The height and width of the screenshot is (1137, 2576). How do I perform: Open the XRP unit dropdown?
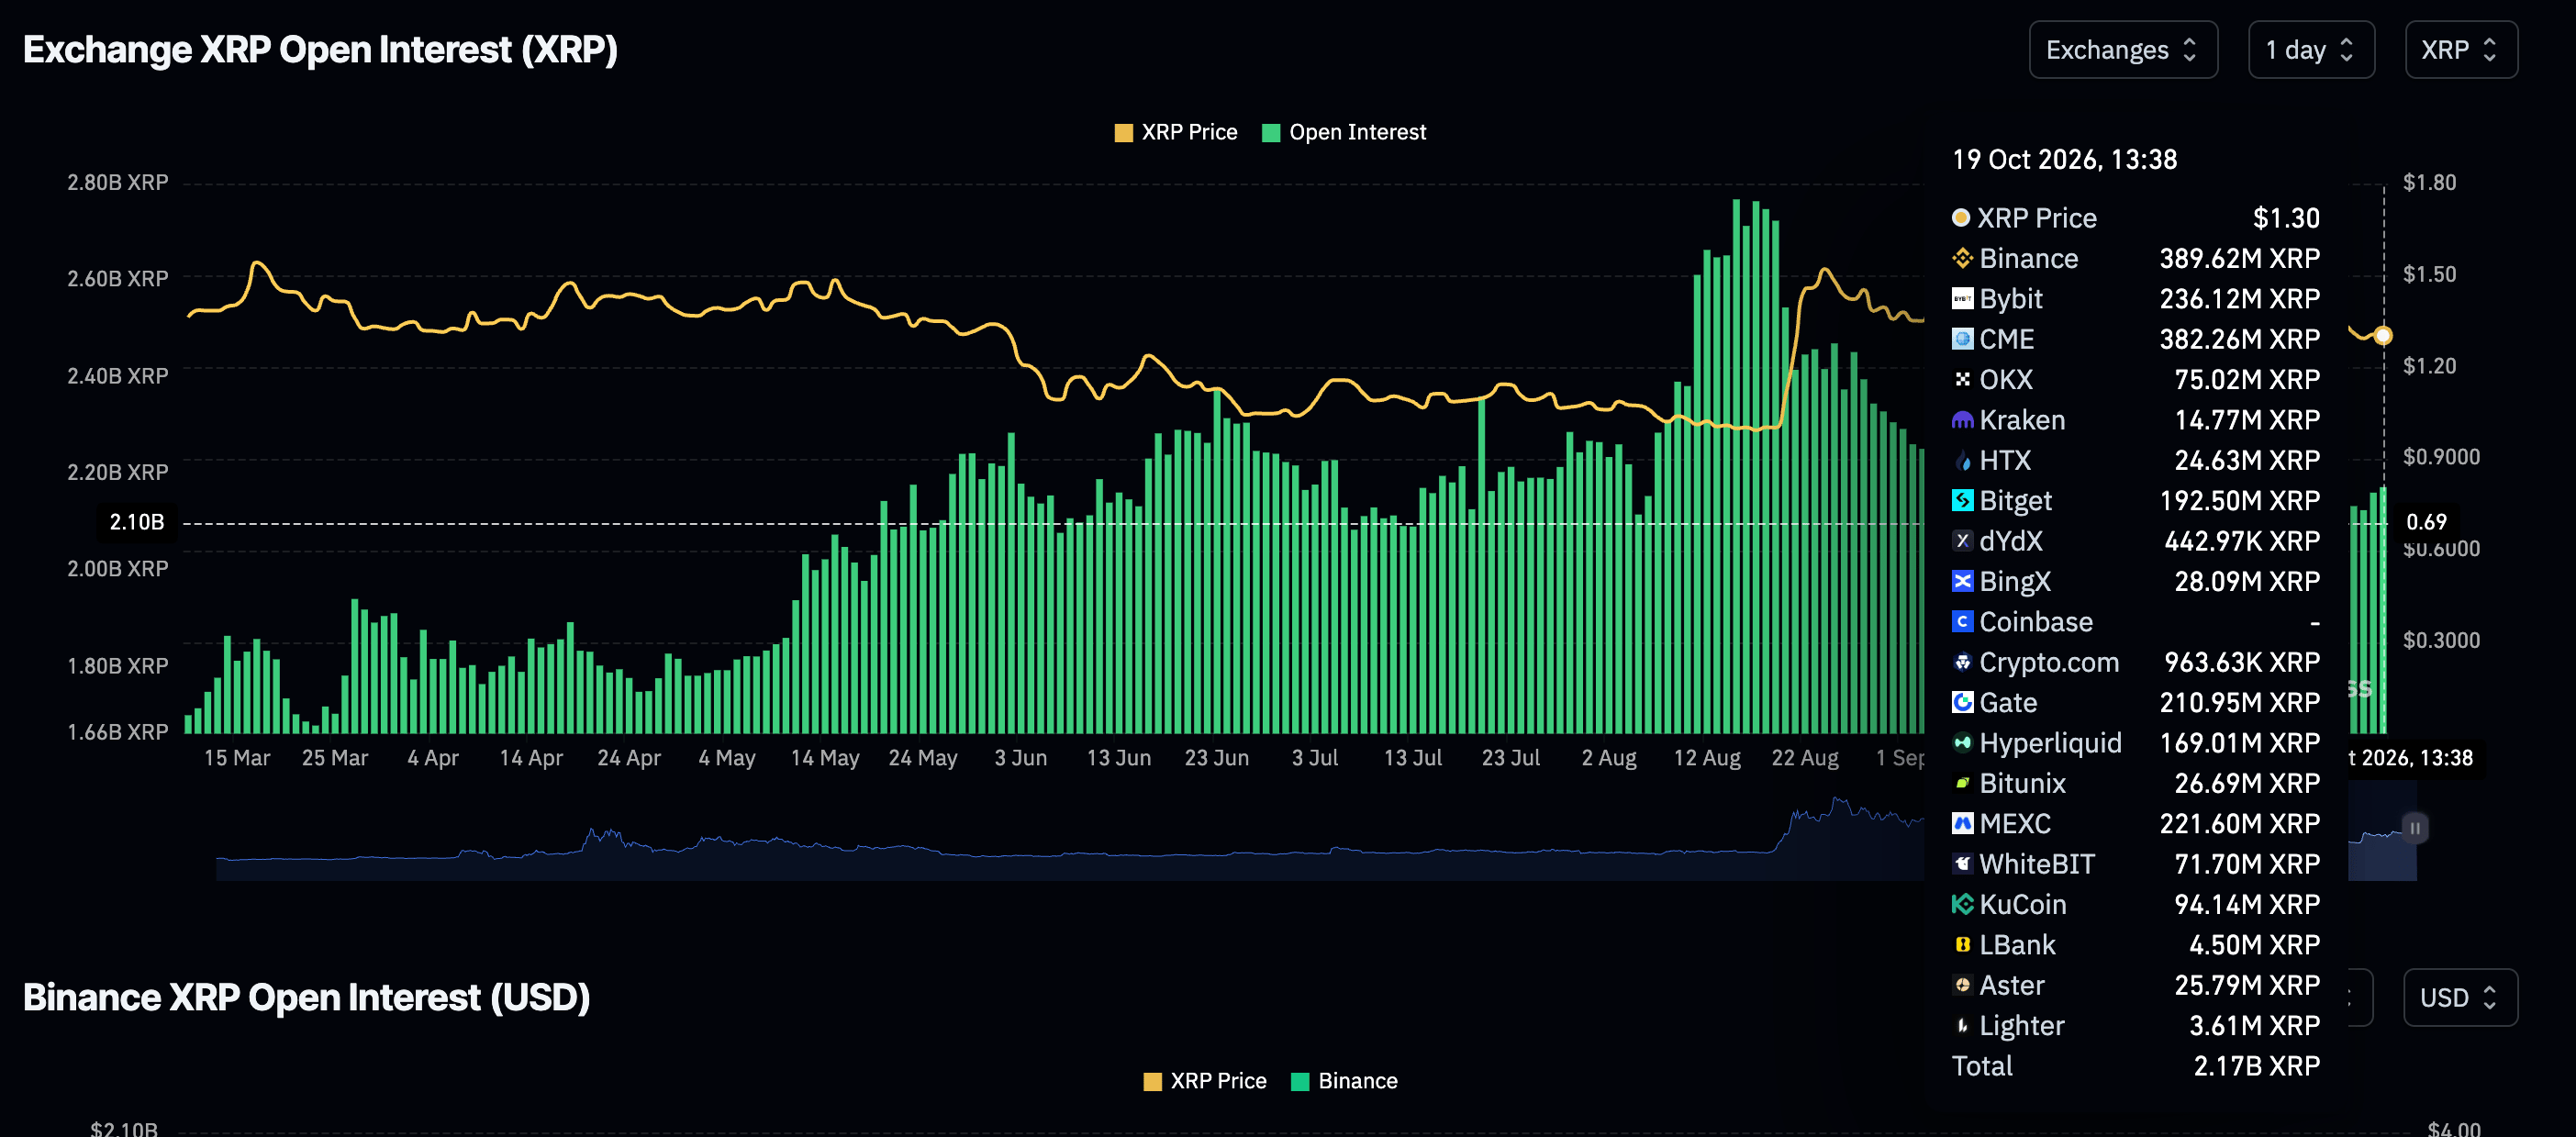coord(2461,50)
